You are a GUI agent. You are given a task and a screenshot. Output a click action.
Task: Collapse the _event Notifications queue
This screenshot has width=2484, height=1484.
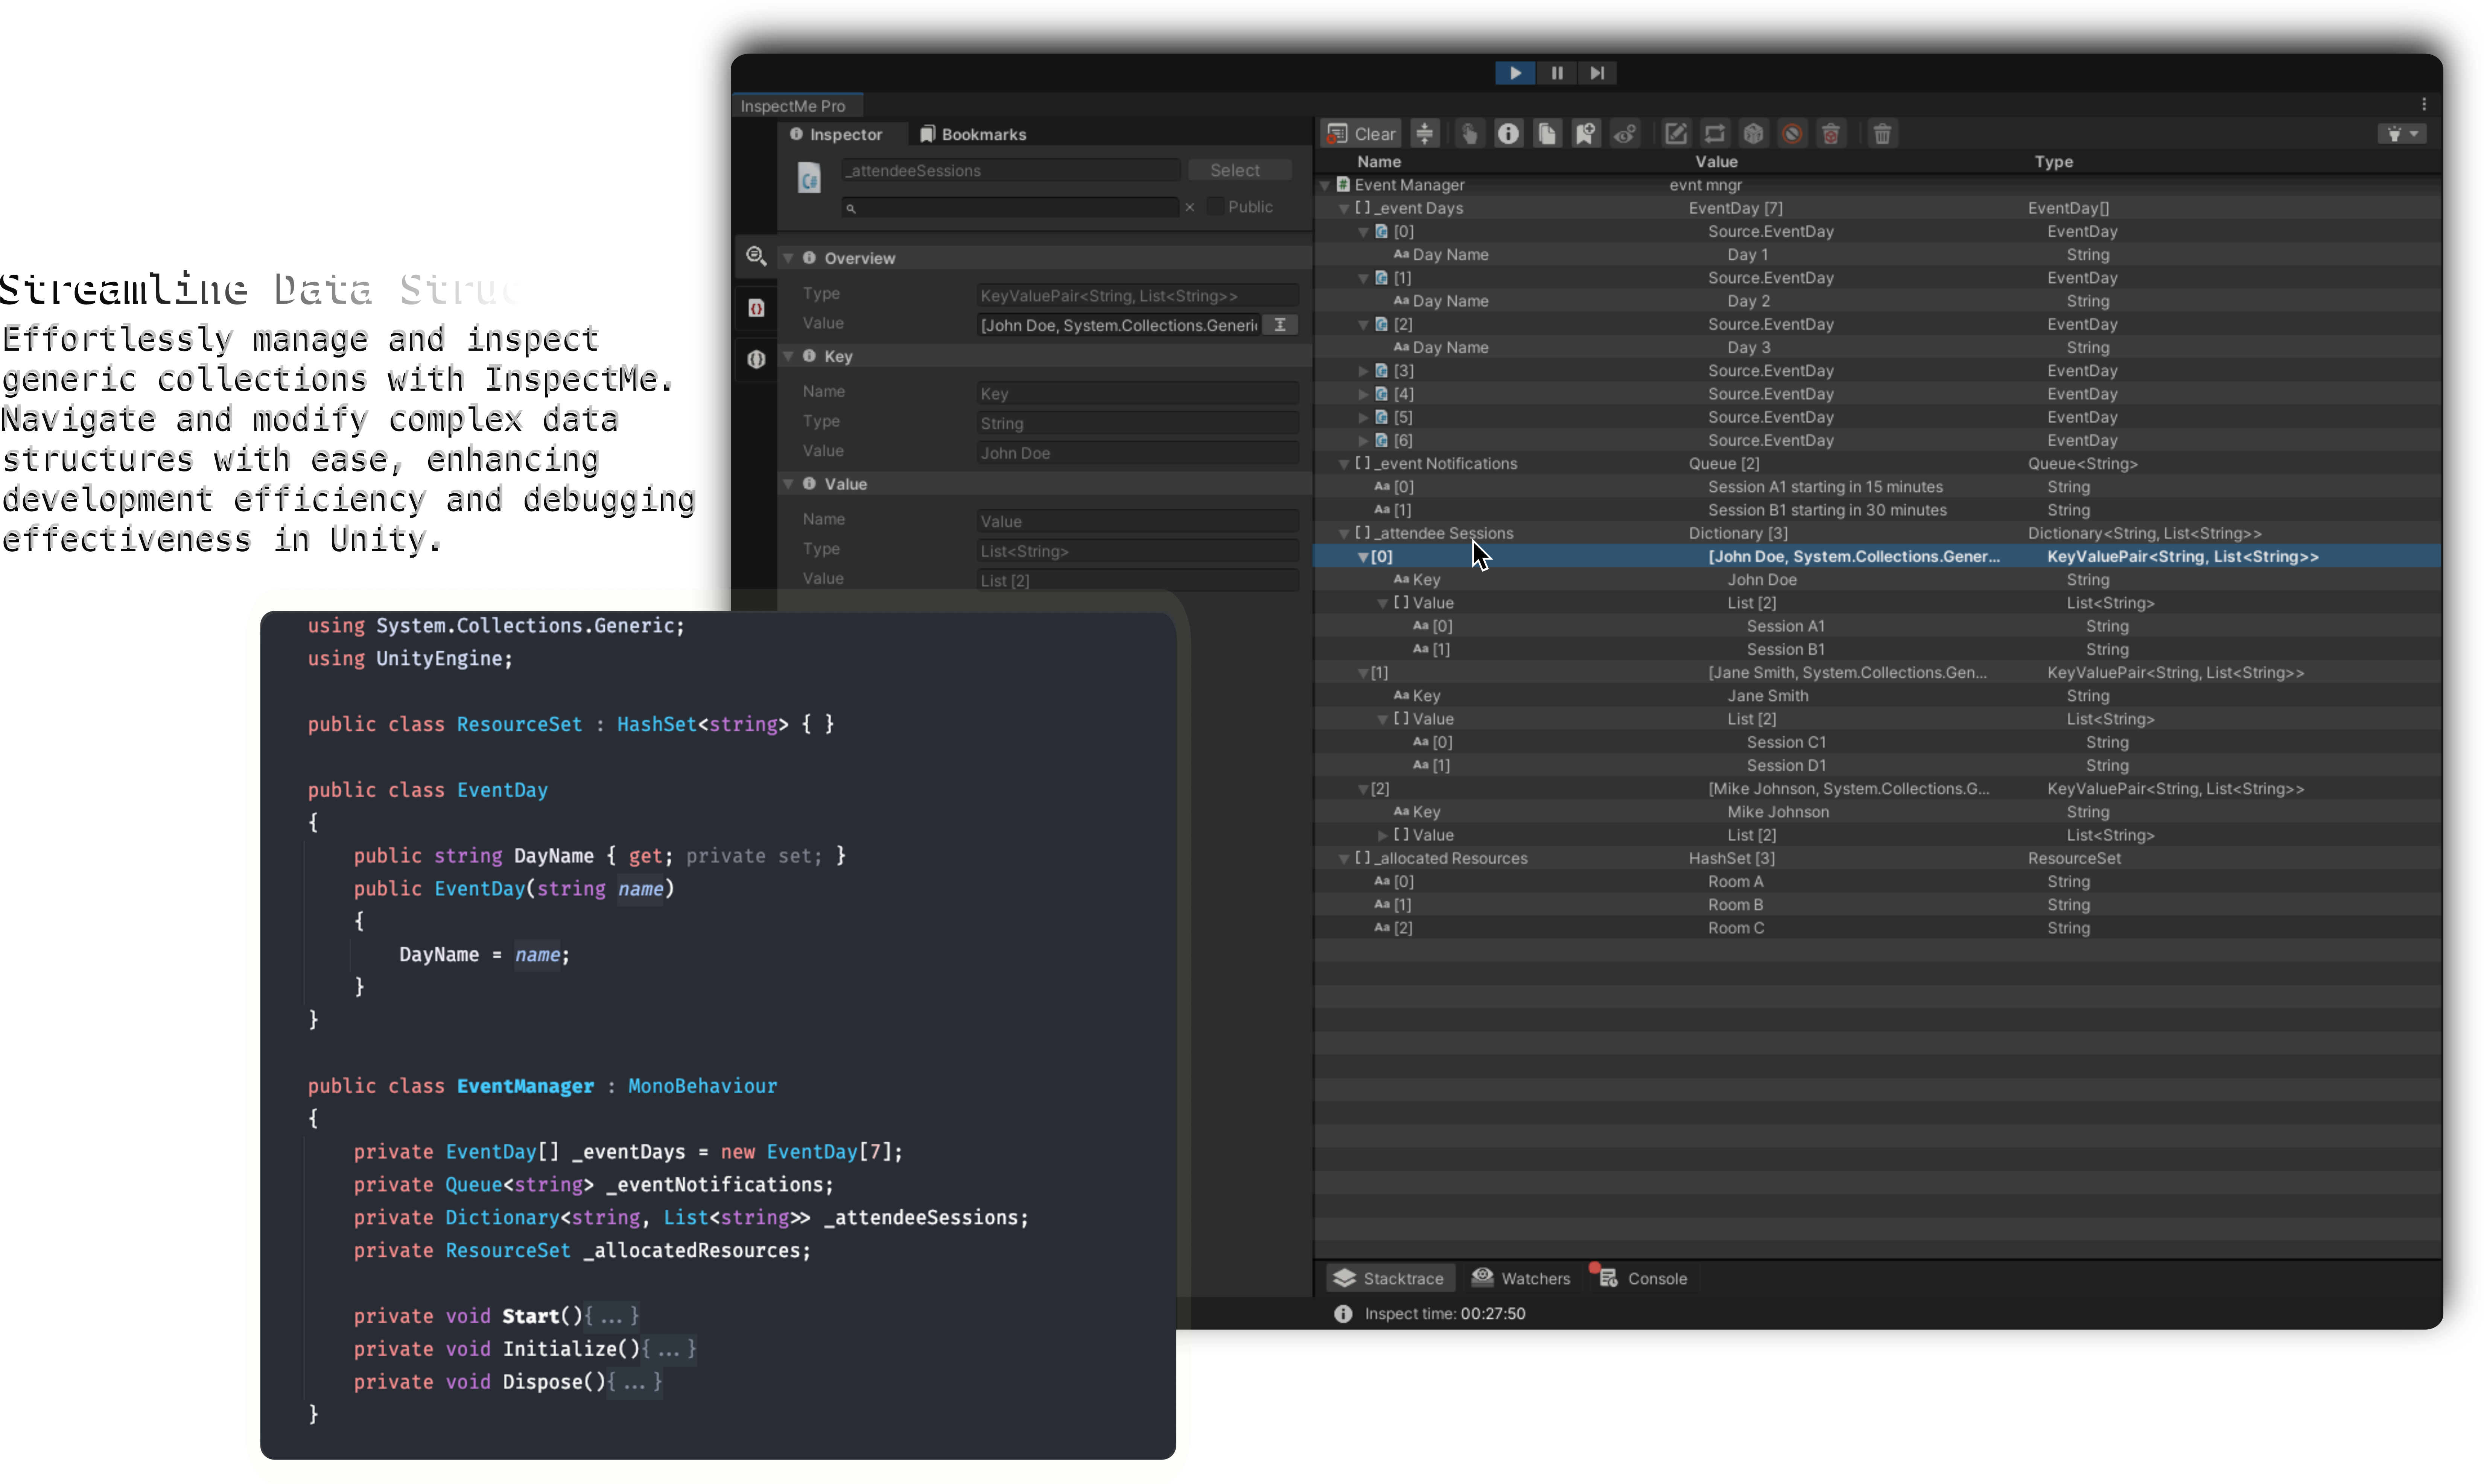(x=1344, y=464)
